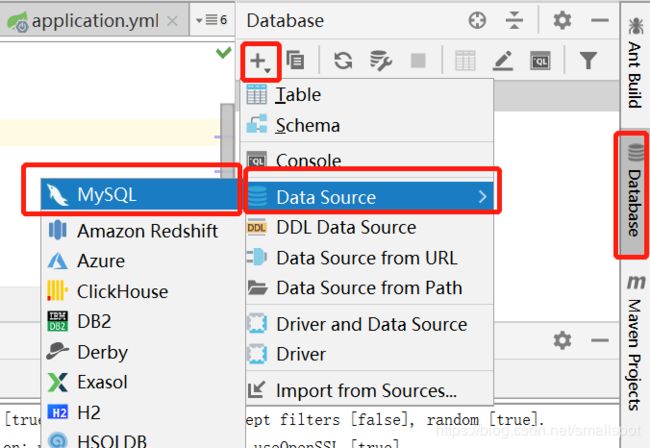This screenshot has width=650, height=448.
Task: Close the application.yml tab
Action: point(172,21)
